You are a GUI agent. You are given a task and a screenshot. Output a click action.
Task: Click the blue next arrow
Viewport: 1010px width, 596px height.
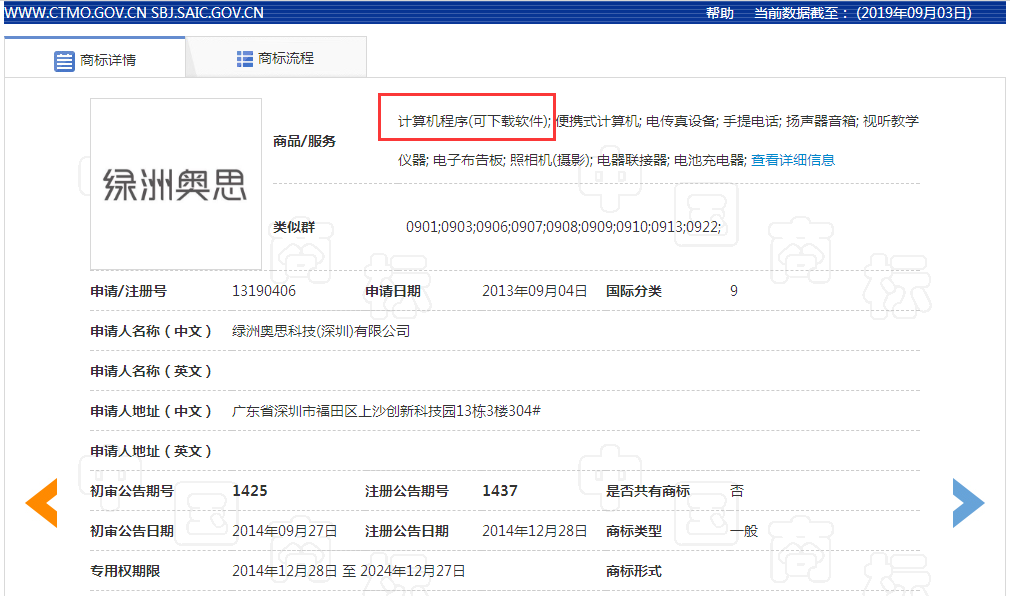(969, 503)
